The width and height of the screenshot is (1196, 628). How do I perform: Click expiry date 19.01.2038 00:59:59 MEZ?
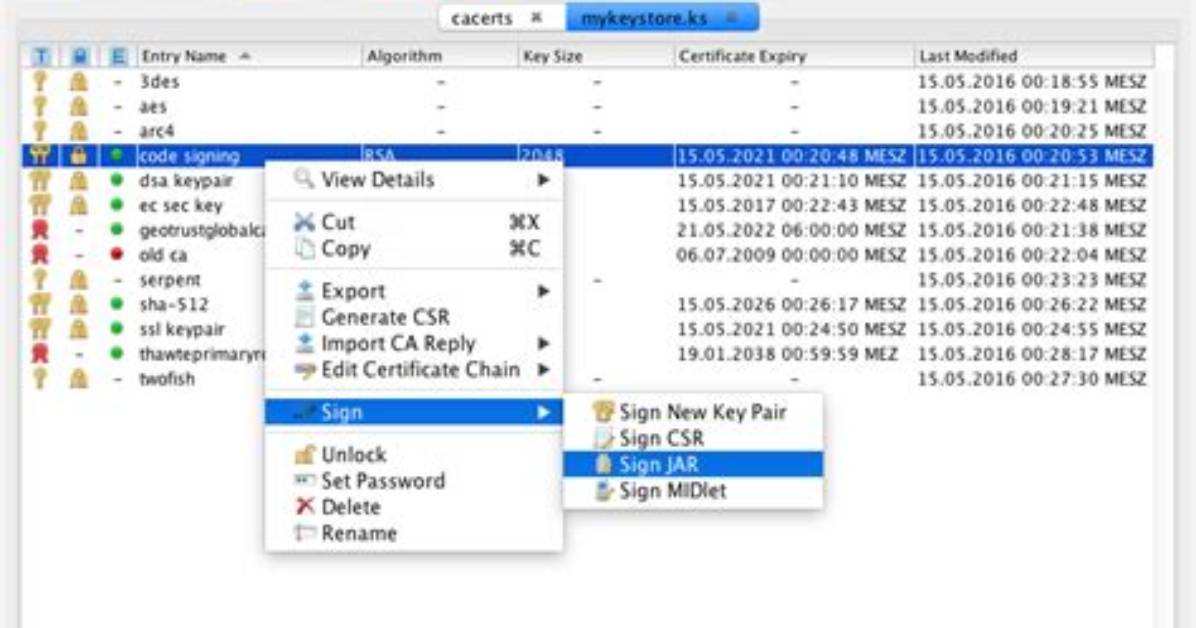[787, 354]
